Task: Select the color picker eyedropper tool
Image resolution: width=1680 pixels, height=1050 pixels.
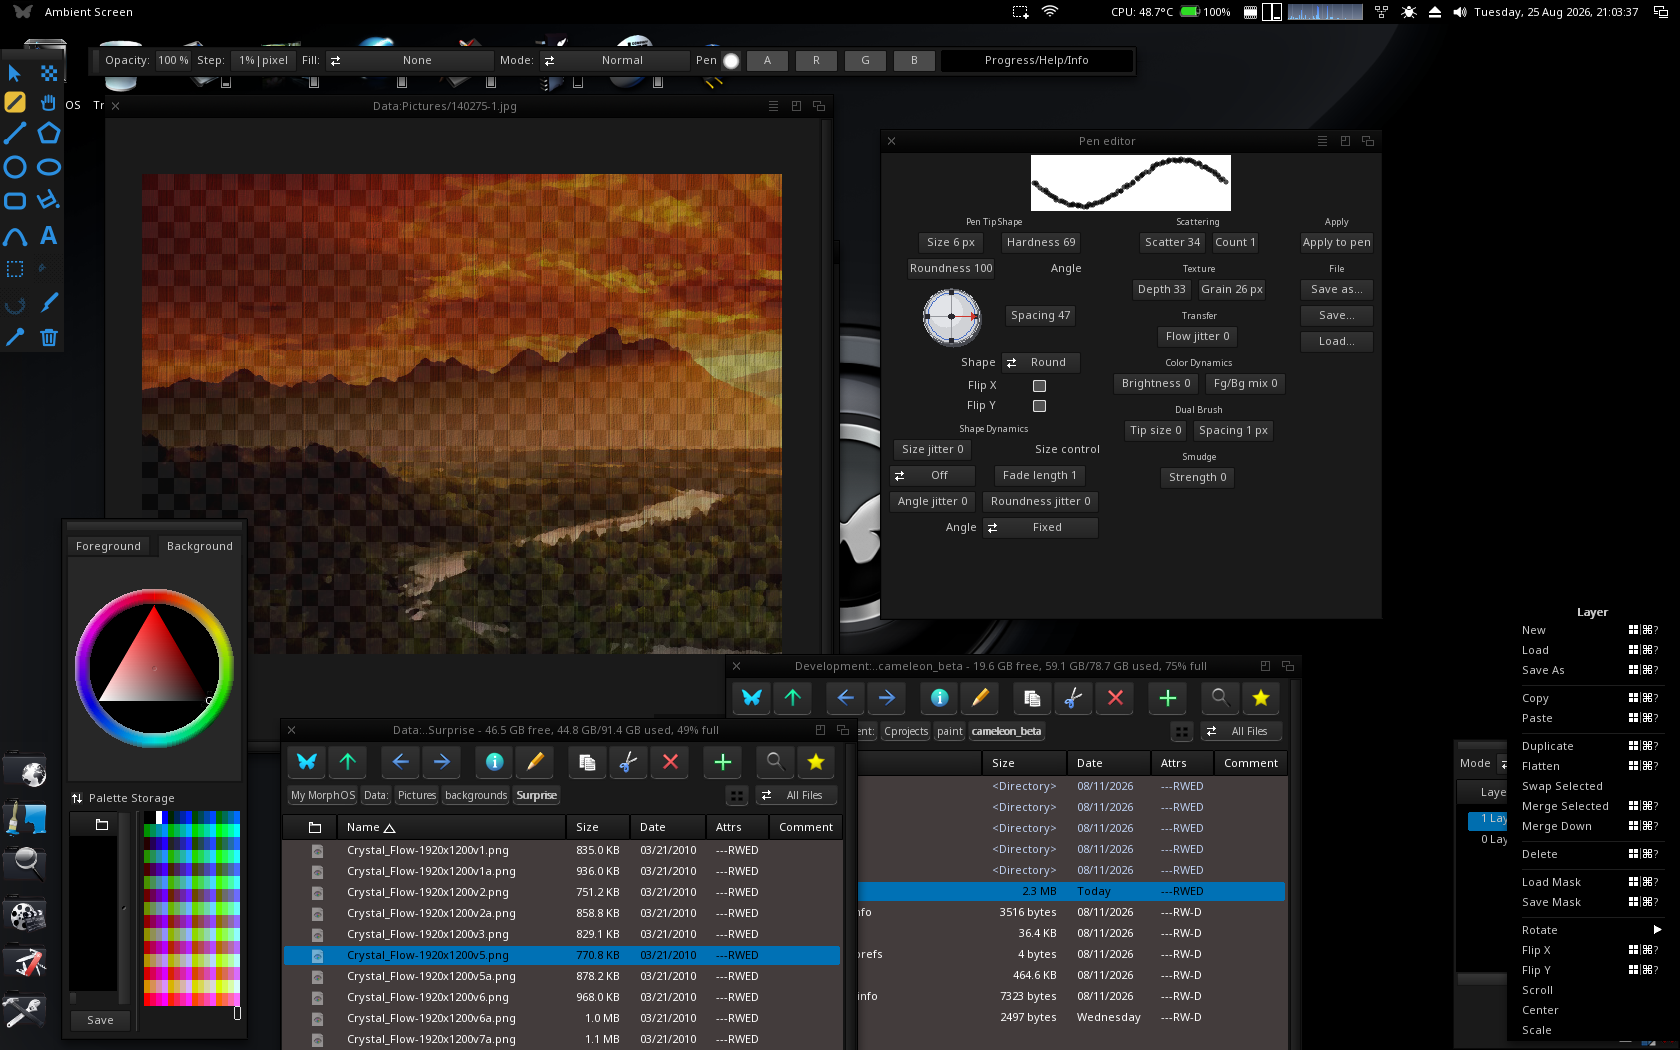Action: 15,338
